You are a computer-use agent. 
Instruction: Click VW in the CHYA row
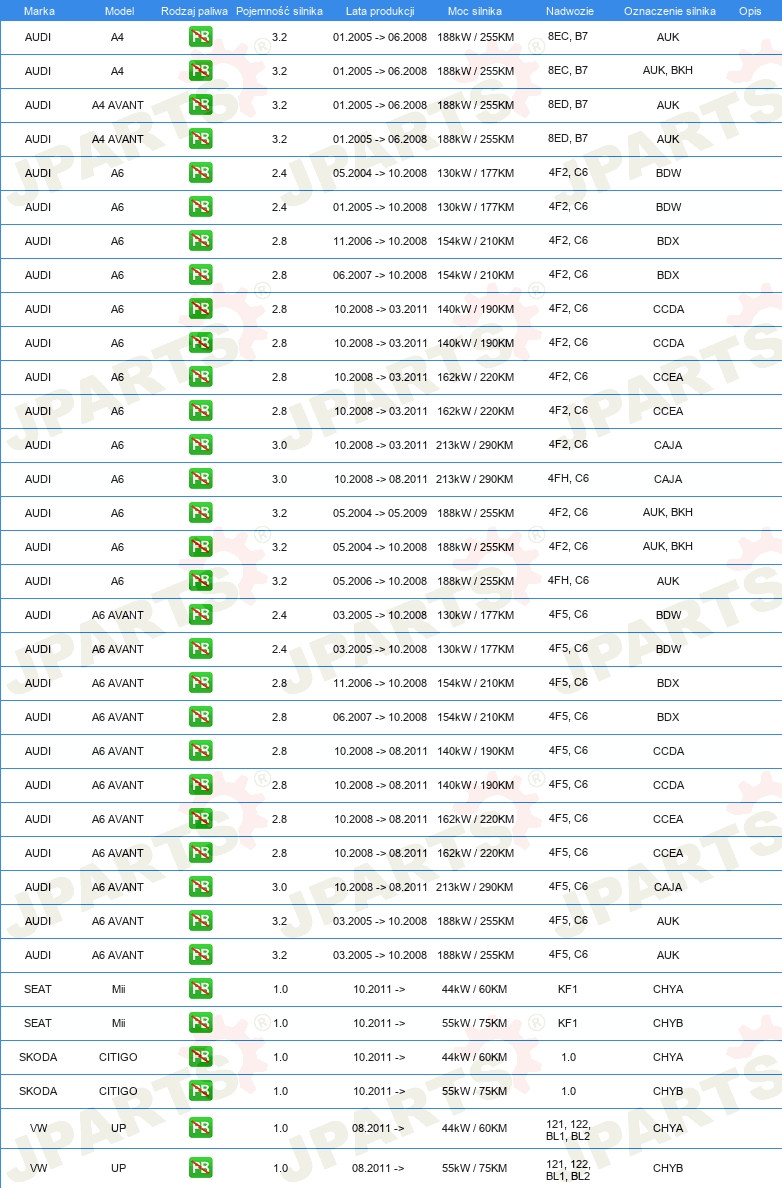(x=39, y=1128)
